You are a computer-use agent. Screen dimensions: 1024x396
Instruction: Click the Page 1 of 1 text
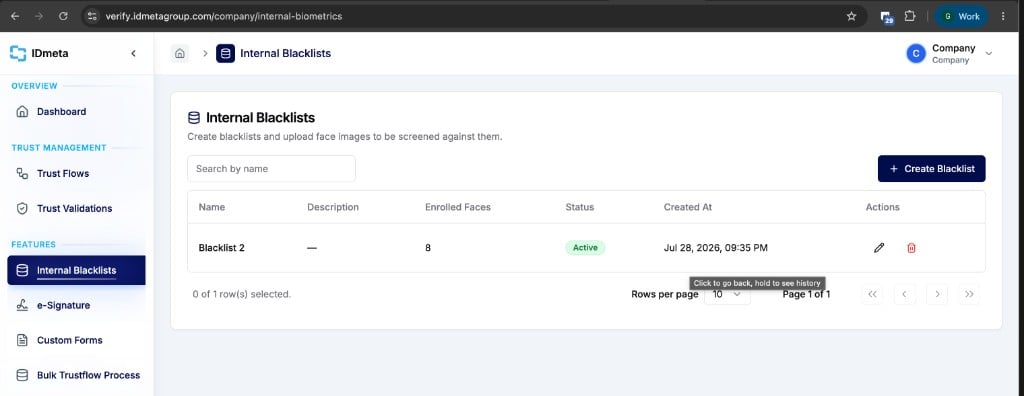coord(807,295)
